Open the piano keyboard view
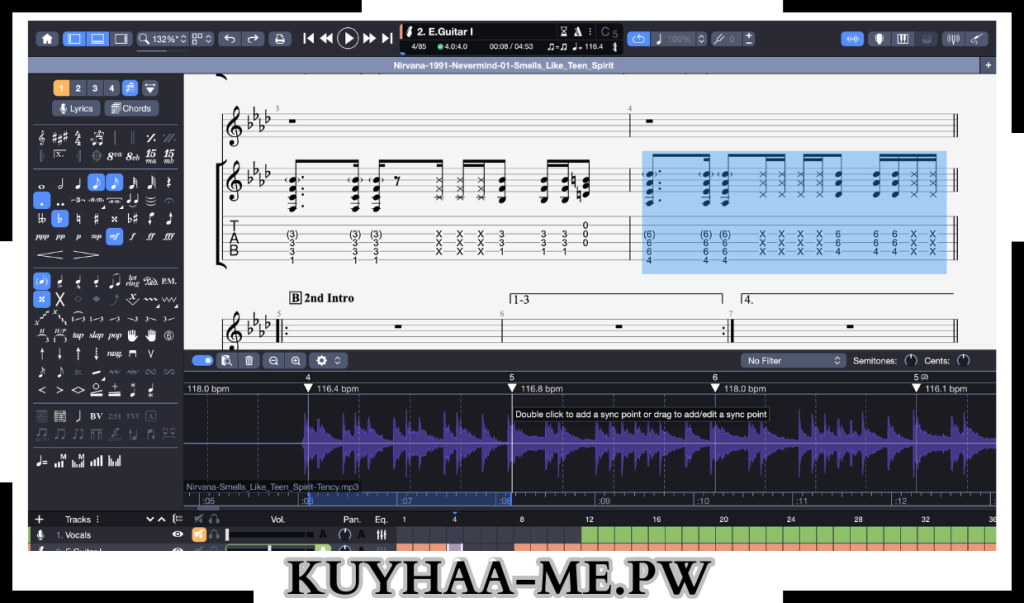This screenshot has height=603, width=1024. pos(903,39)
